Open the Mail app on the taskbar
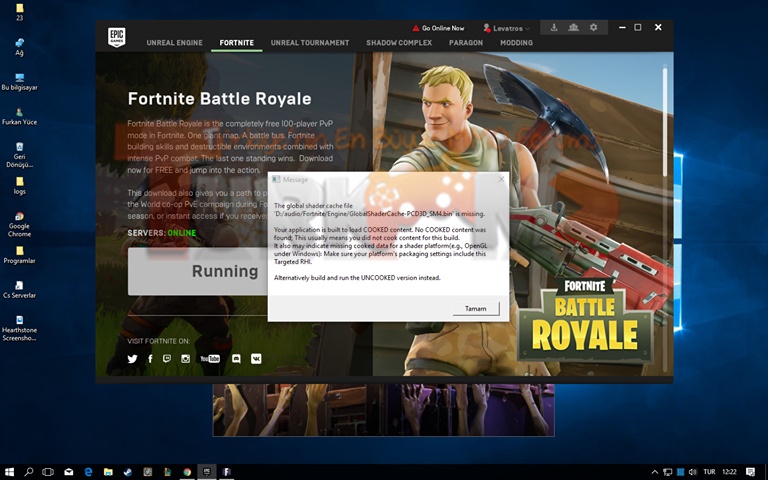The width and height of the screenshot is (768, 480). [69, 472]
